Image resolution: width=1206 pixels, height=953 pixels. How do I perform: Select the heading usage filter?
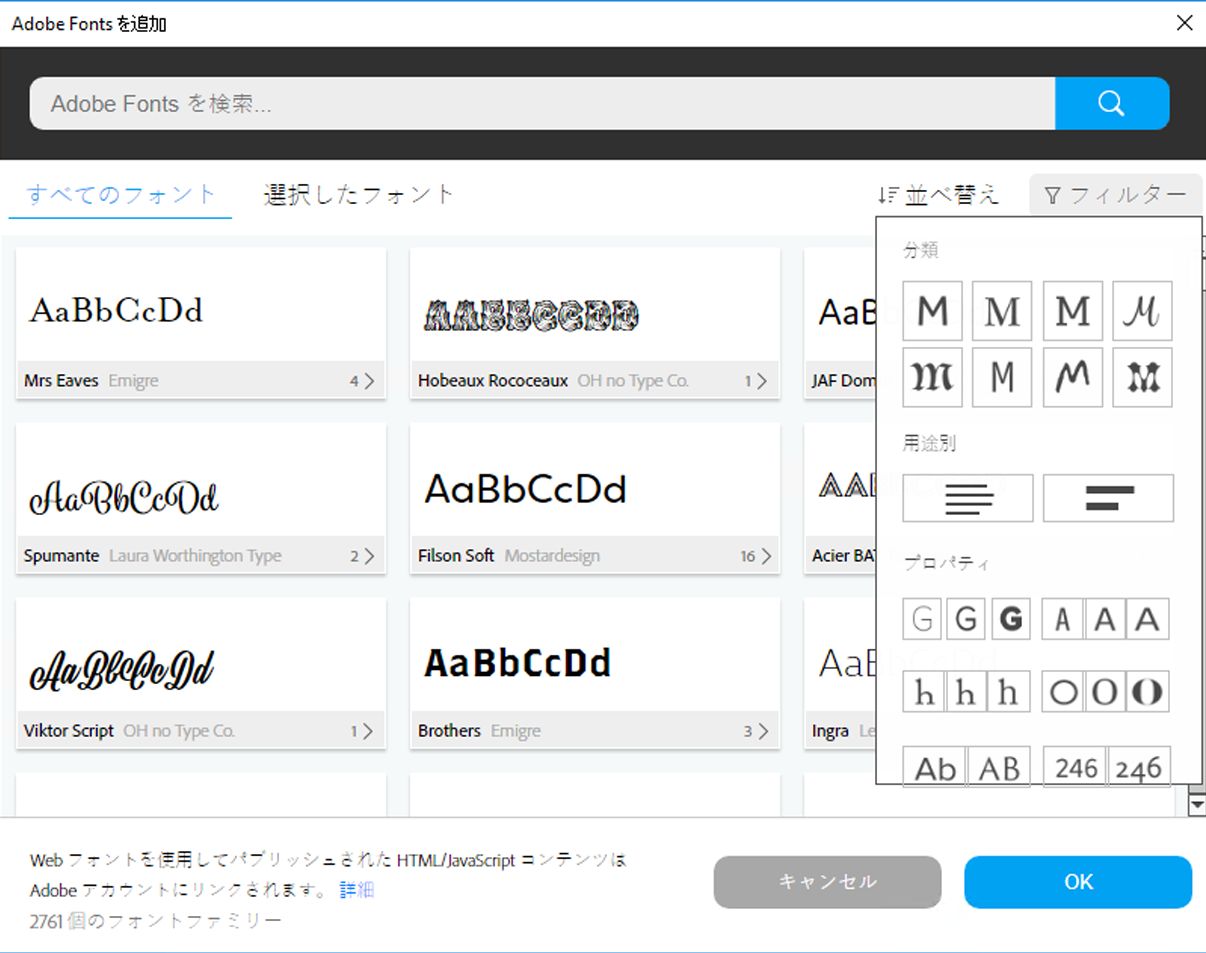point(1107,498)
